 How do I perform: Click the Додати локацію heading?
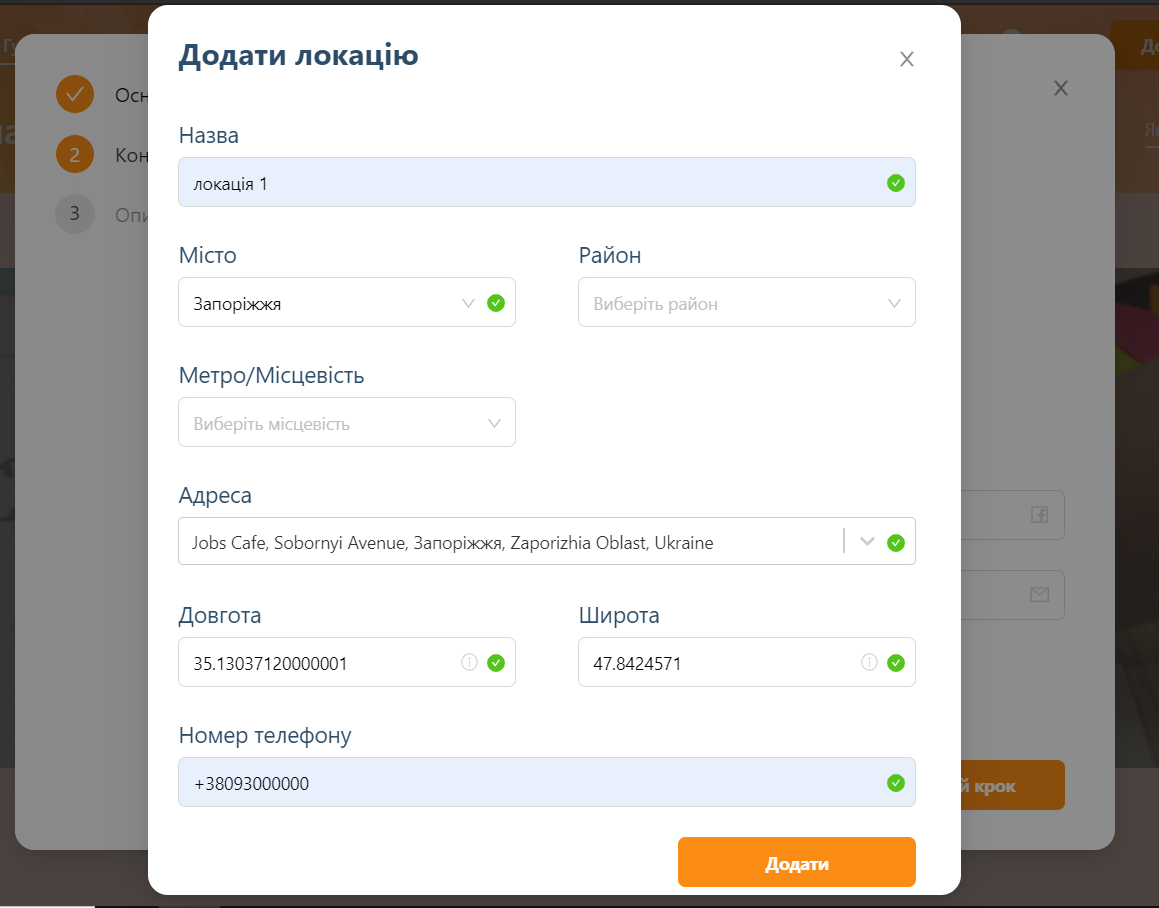pos(299,55)
